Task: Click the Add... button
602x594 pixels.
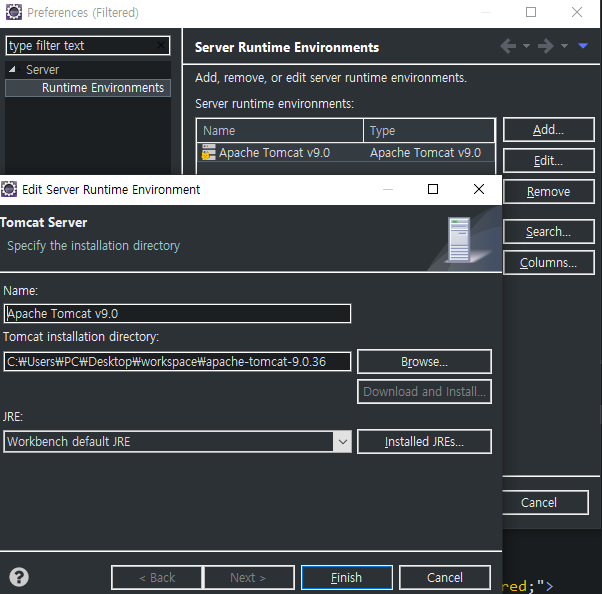Action: [549, 130]
